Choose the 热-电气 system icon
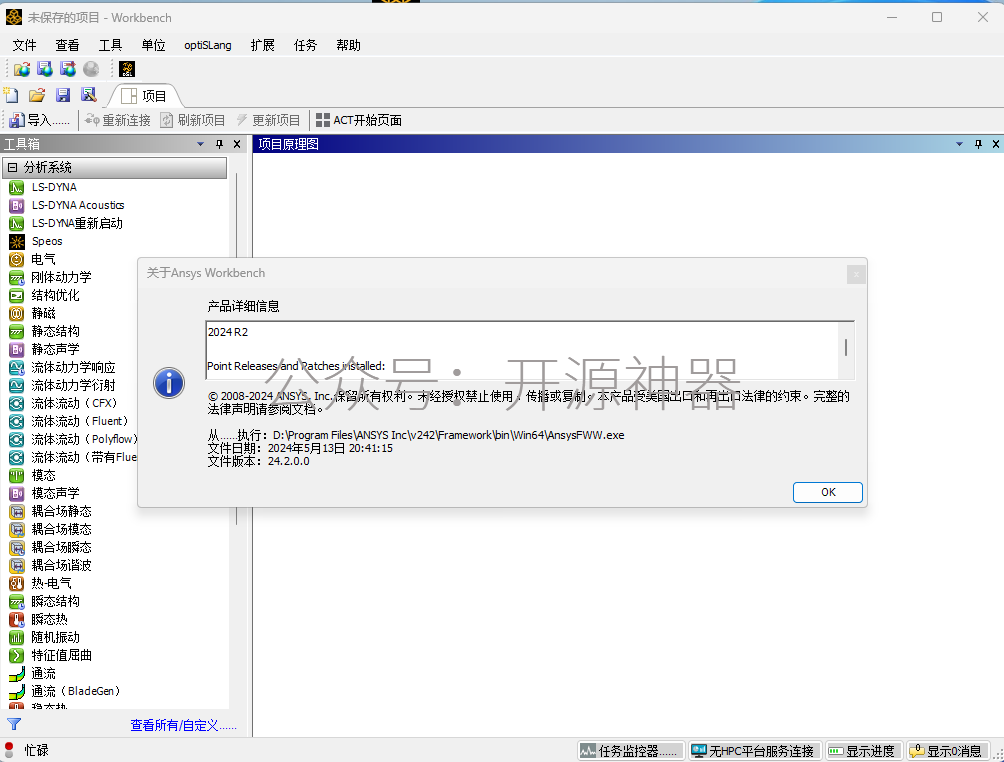Screen dimensions: 1004x762 17,583
